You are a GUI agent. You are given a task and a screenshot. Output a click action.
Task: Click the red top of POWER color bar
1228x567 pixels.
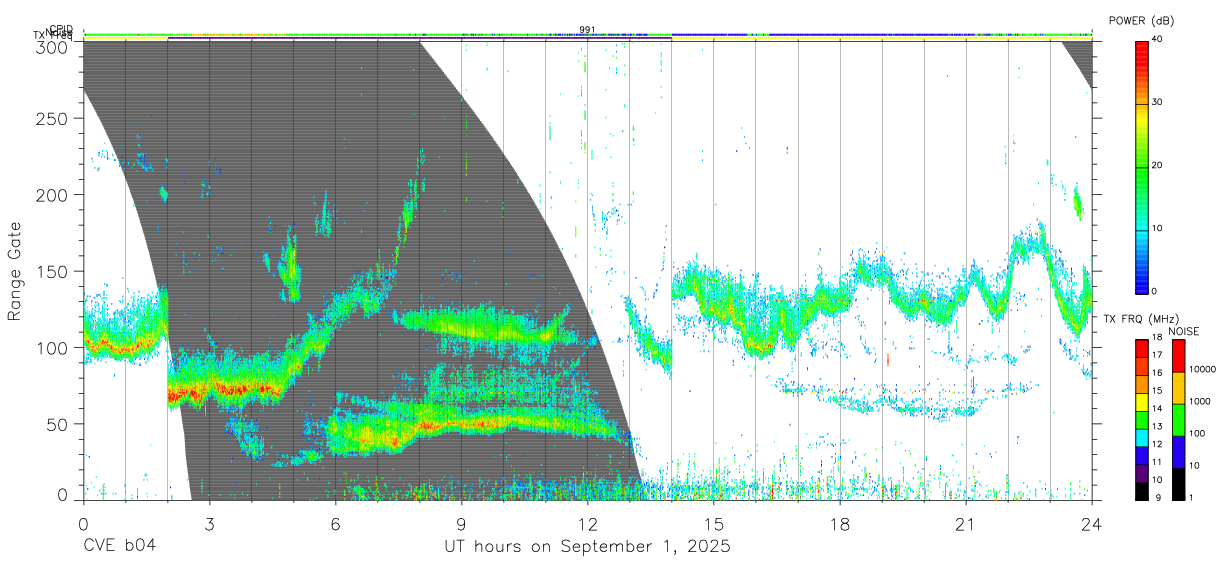click(1142, 50)
